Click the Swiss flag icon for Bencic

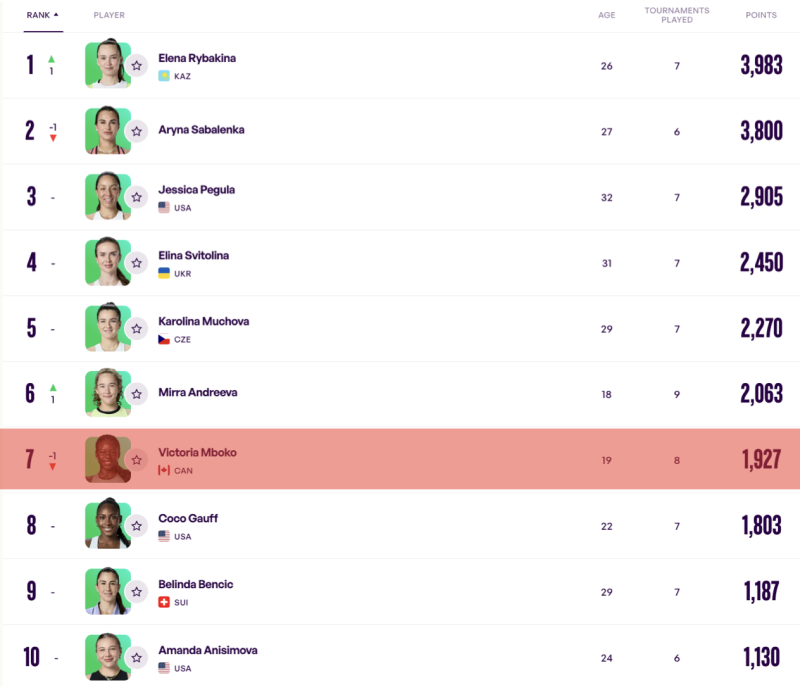(x=164, y=602)
